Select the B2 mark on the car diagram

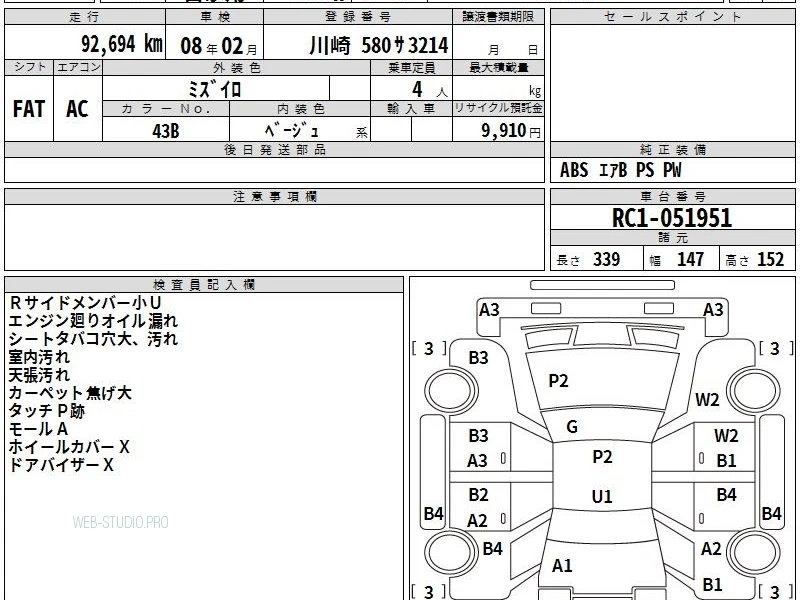479,494
